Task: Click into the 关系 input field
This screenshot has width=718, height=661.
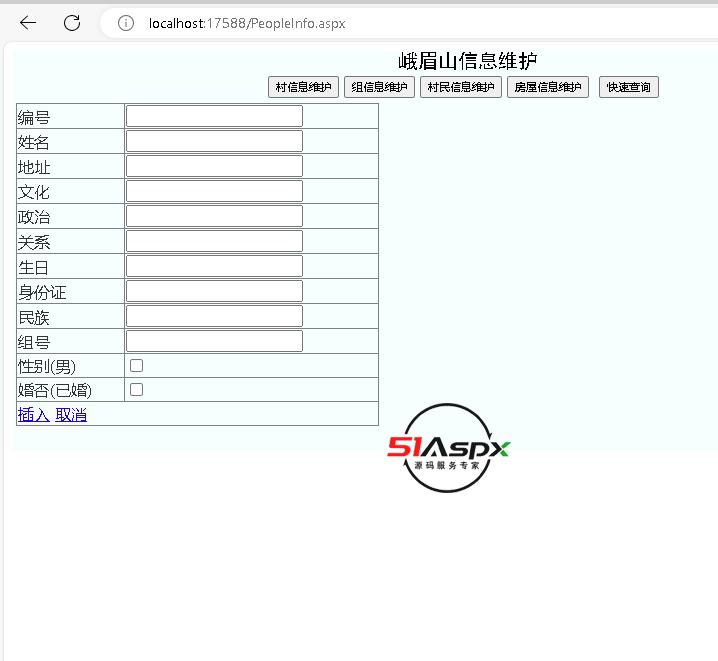Action: [214, 241]
